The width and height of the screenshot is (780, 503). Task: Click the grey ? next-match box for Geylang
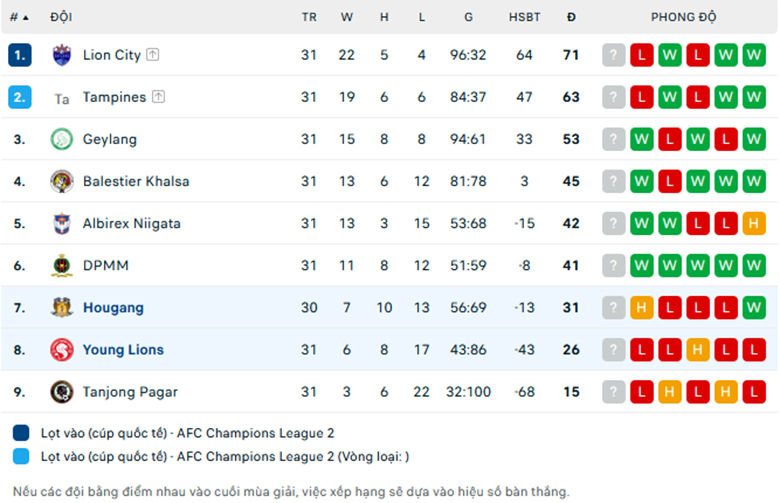tap(613, 139)
